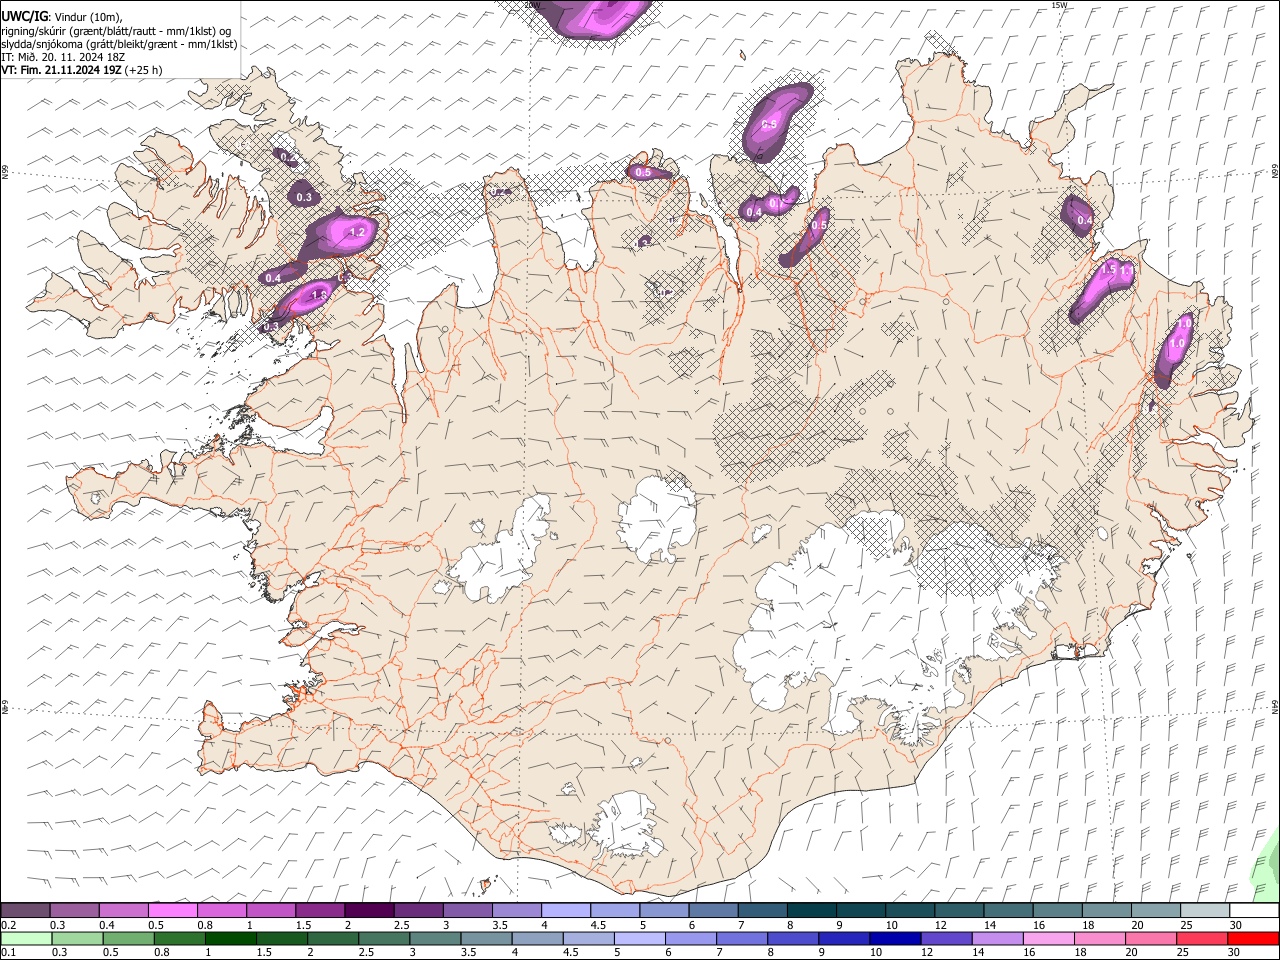Select lavender 4 swatch in upper legend row

565,910
